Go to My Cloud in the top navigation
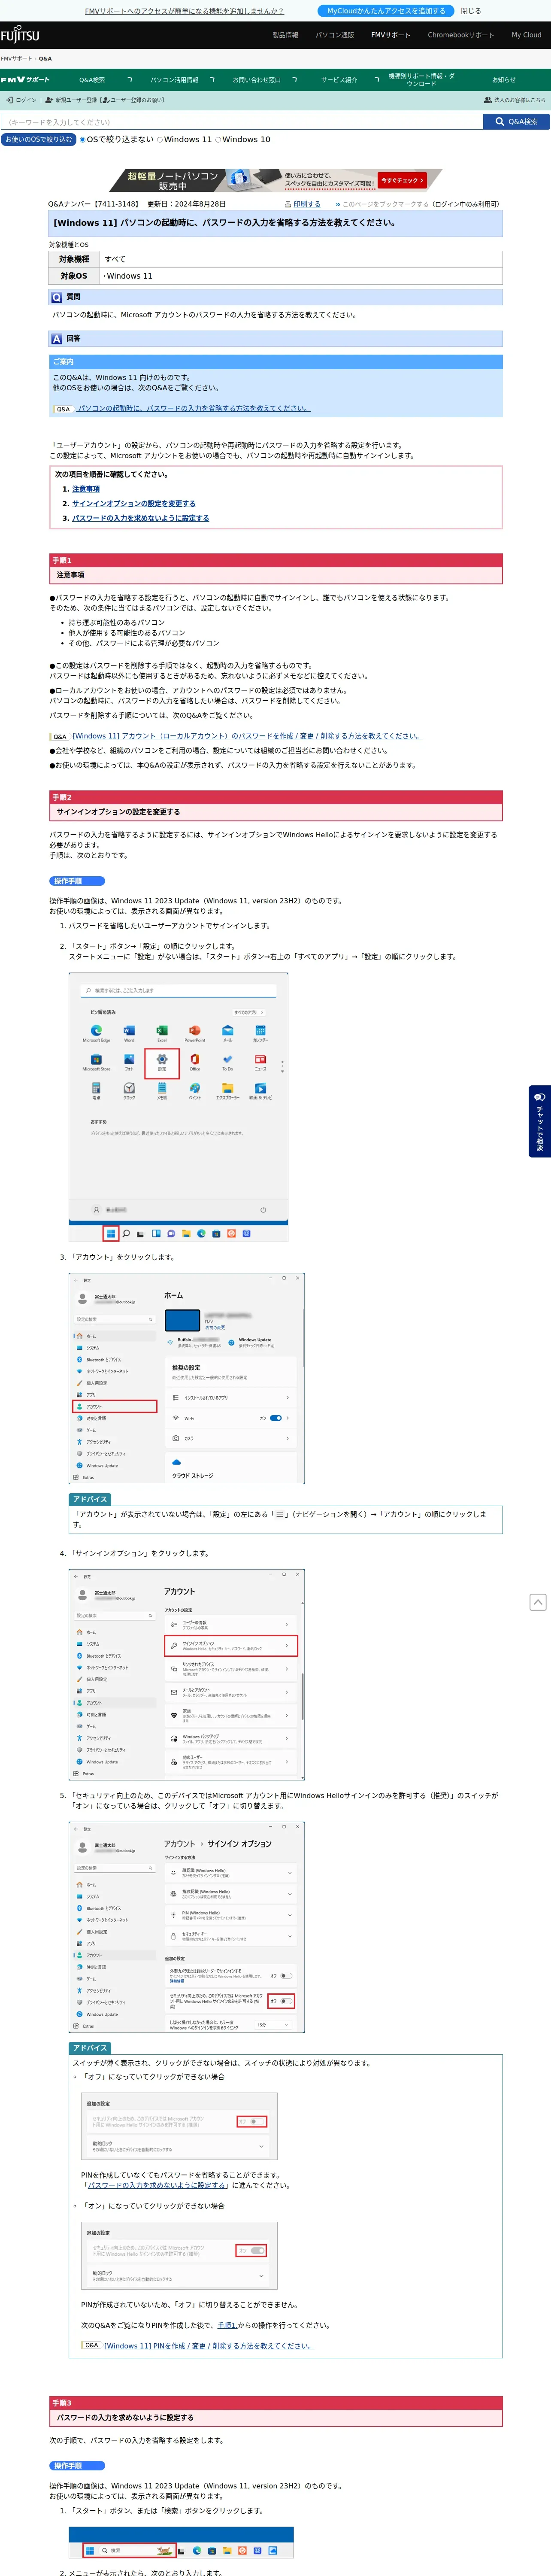551x2576 pixels. tap(526, 35)
